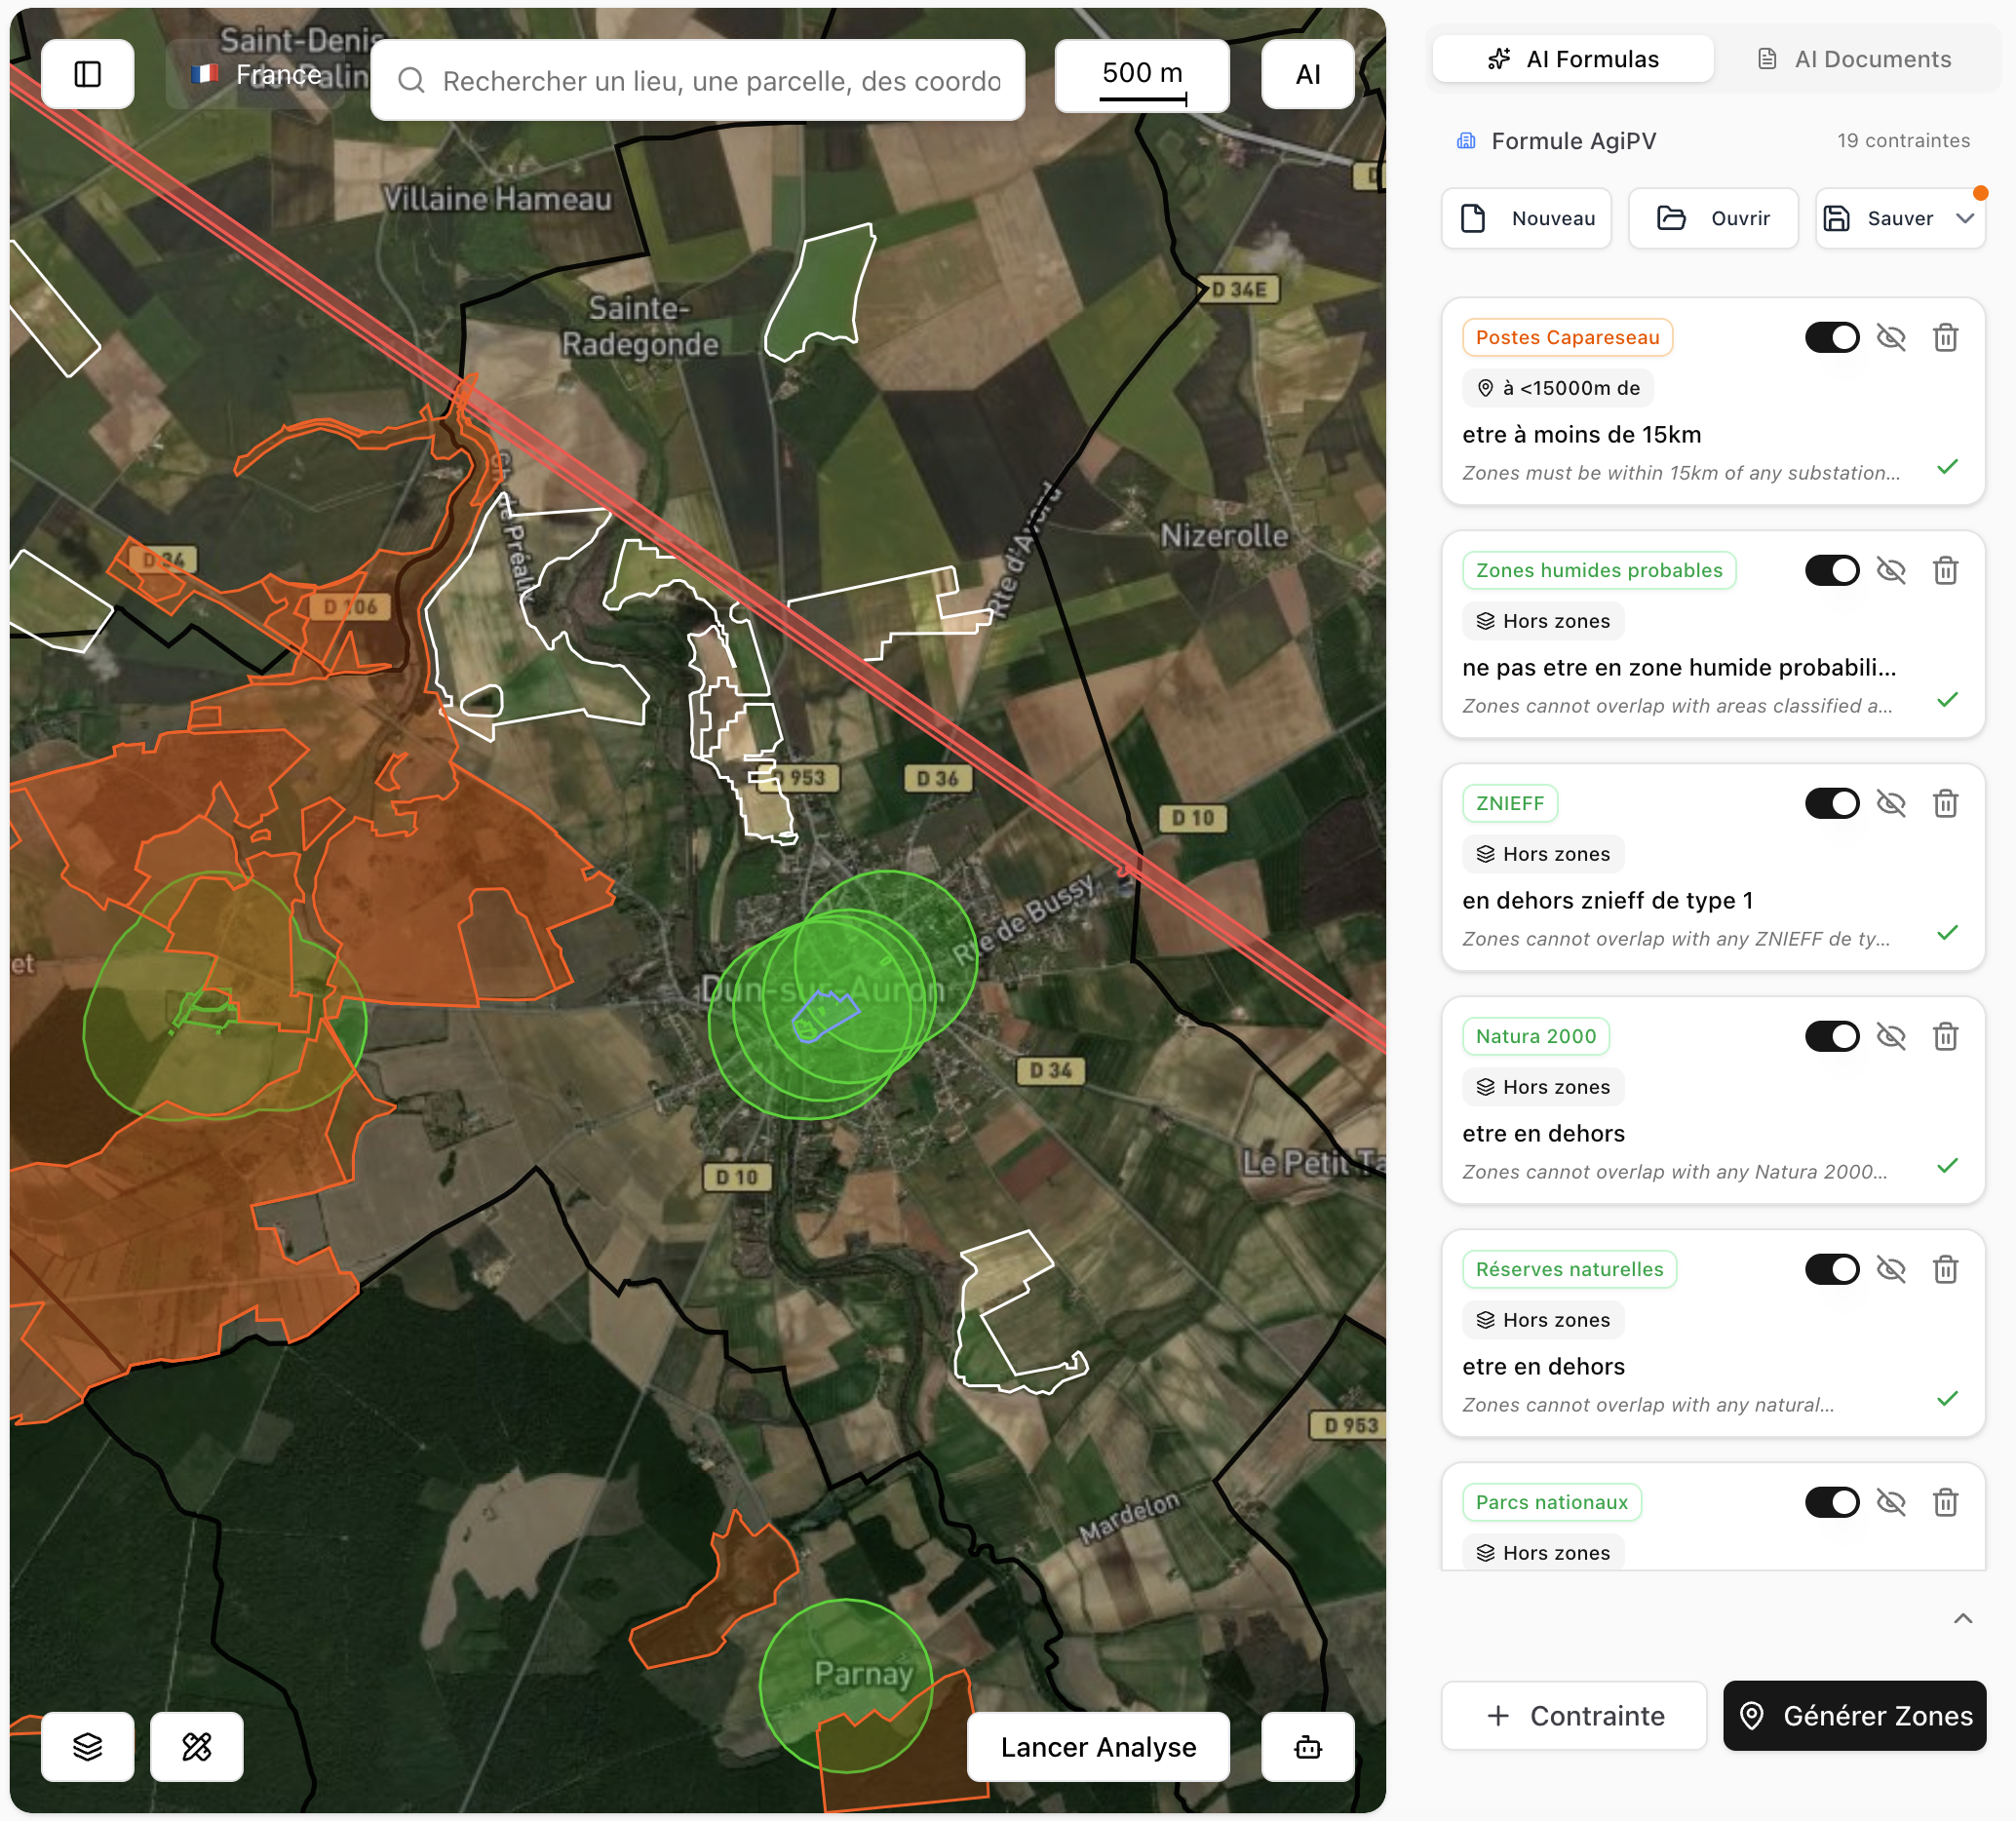The image size is (2016, 1821).
Task: Disable the Zones humides probables switch
Action: 1832,571
